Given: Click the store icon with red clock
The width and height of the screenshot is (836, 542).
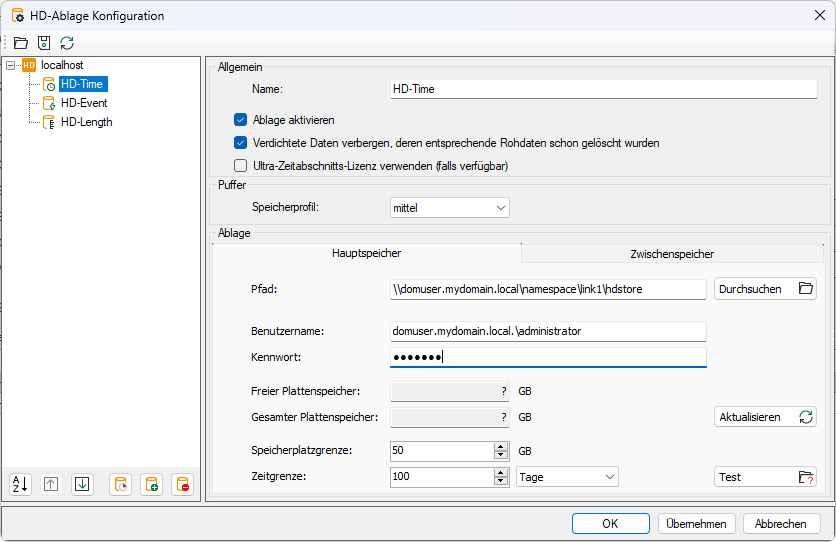Looking at the screenshot, I should [120, 484].
